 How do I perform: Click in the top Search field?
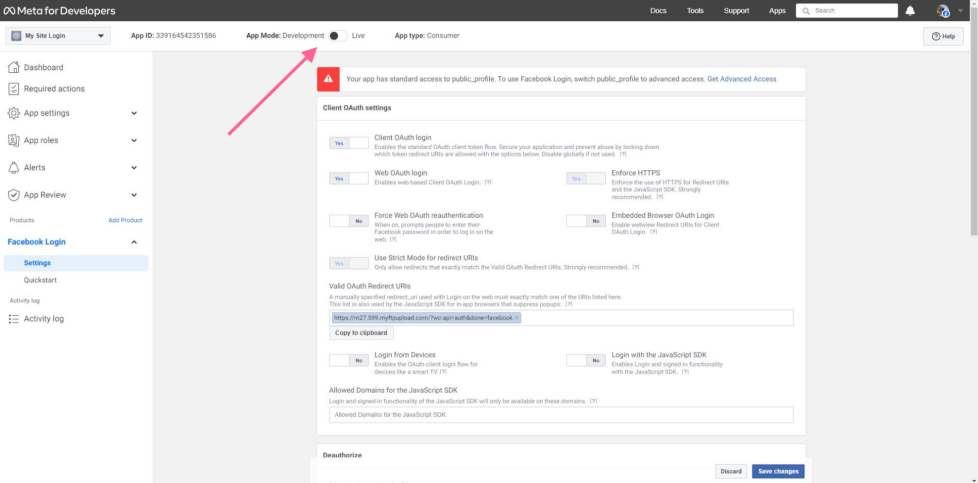tap(846, 11)
